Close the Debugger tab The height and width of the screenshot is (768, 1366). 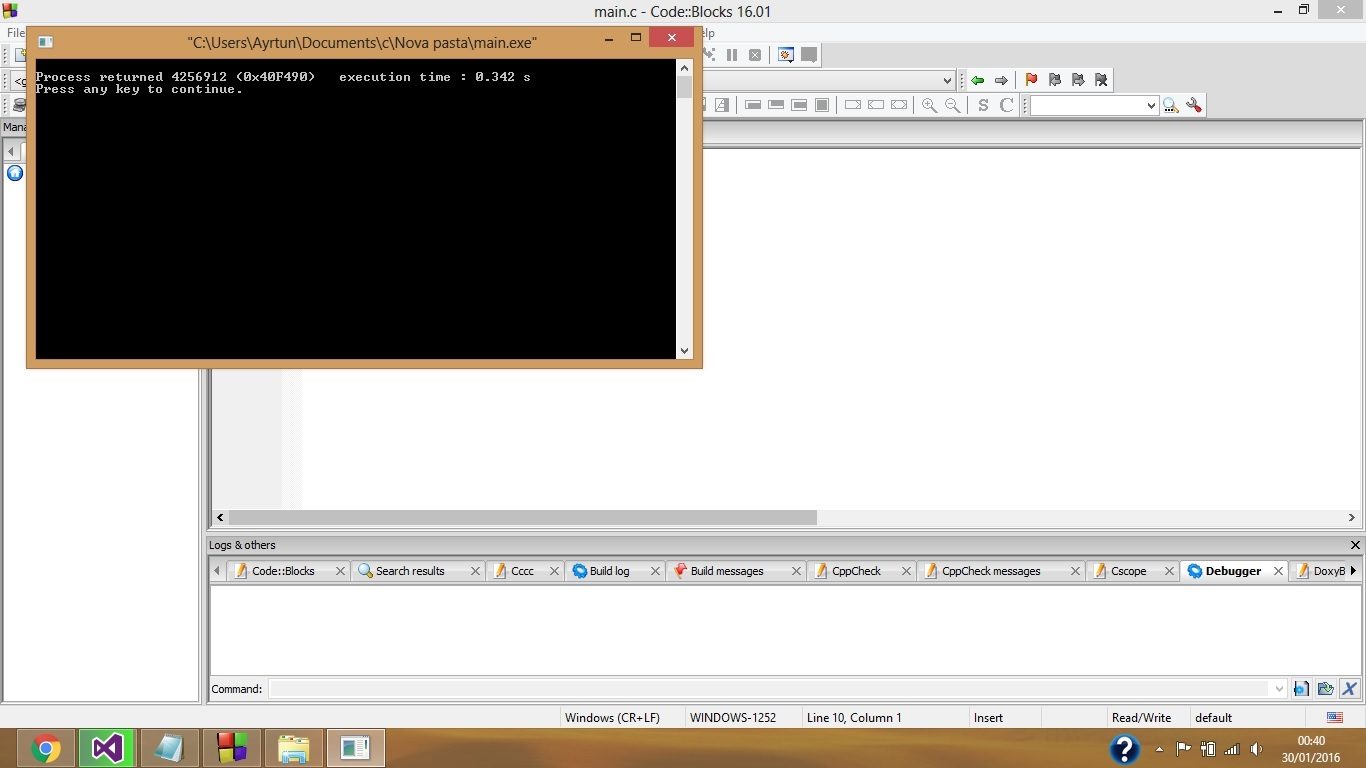1278,571
